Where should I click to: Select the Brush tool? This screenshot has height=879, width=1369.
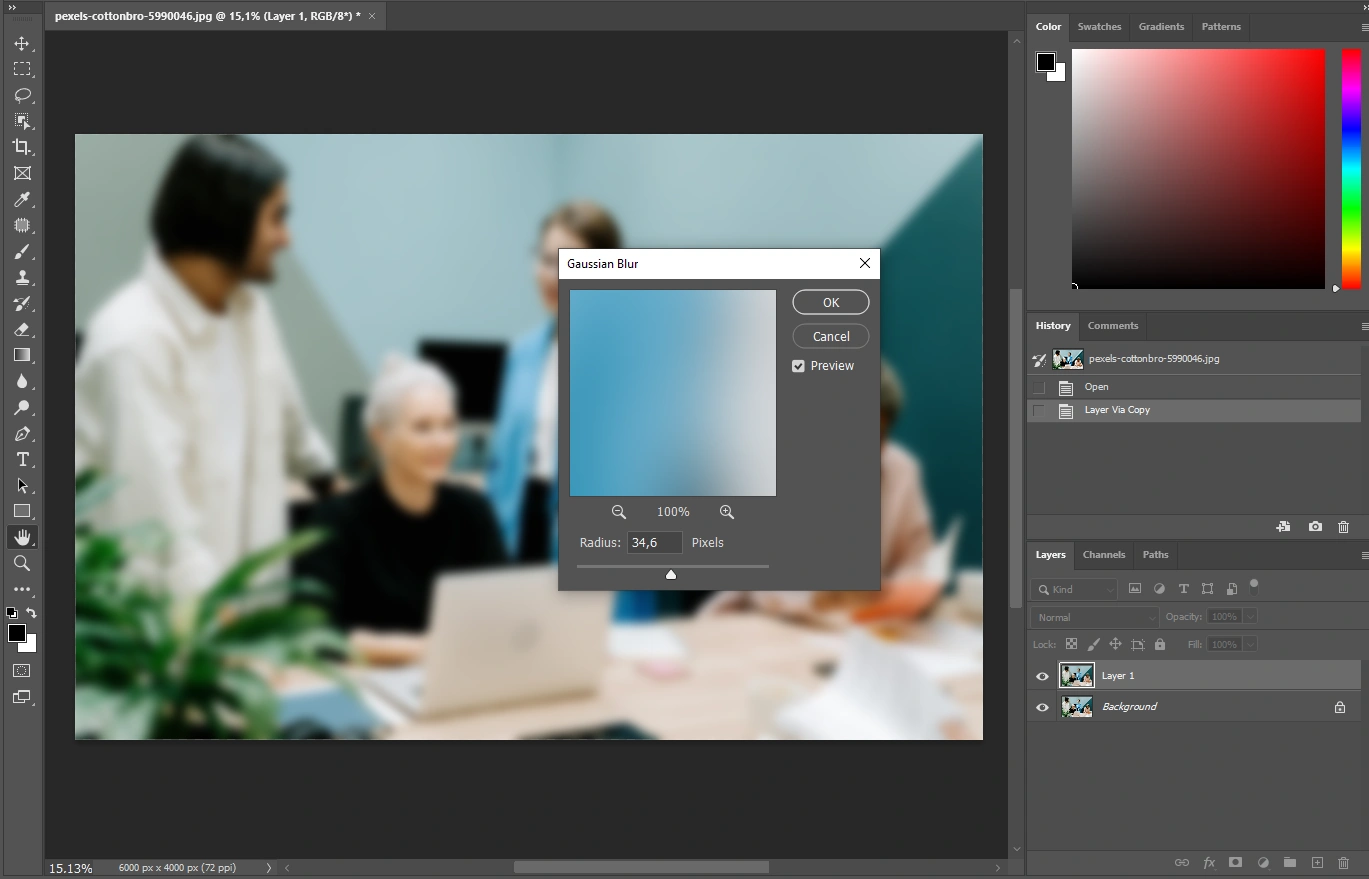22,252
